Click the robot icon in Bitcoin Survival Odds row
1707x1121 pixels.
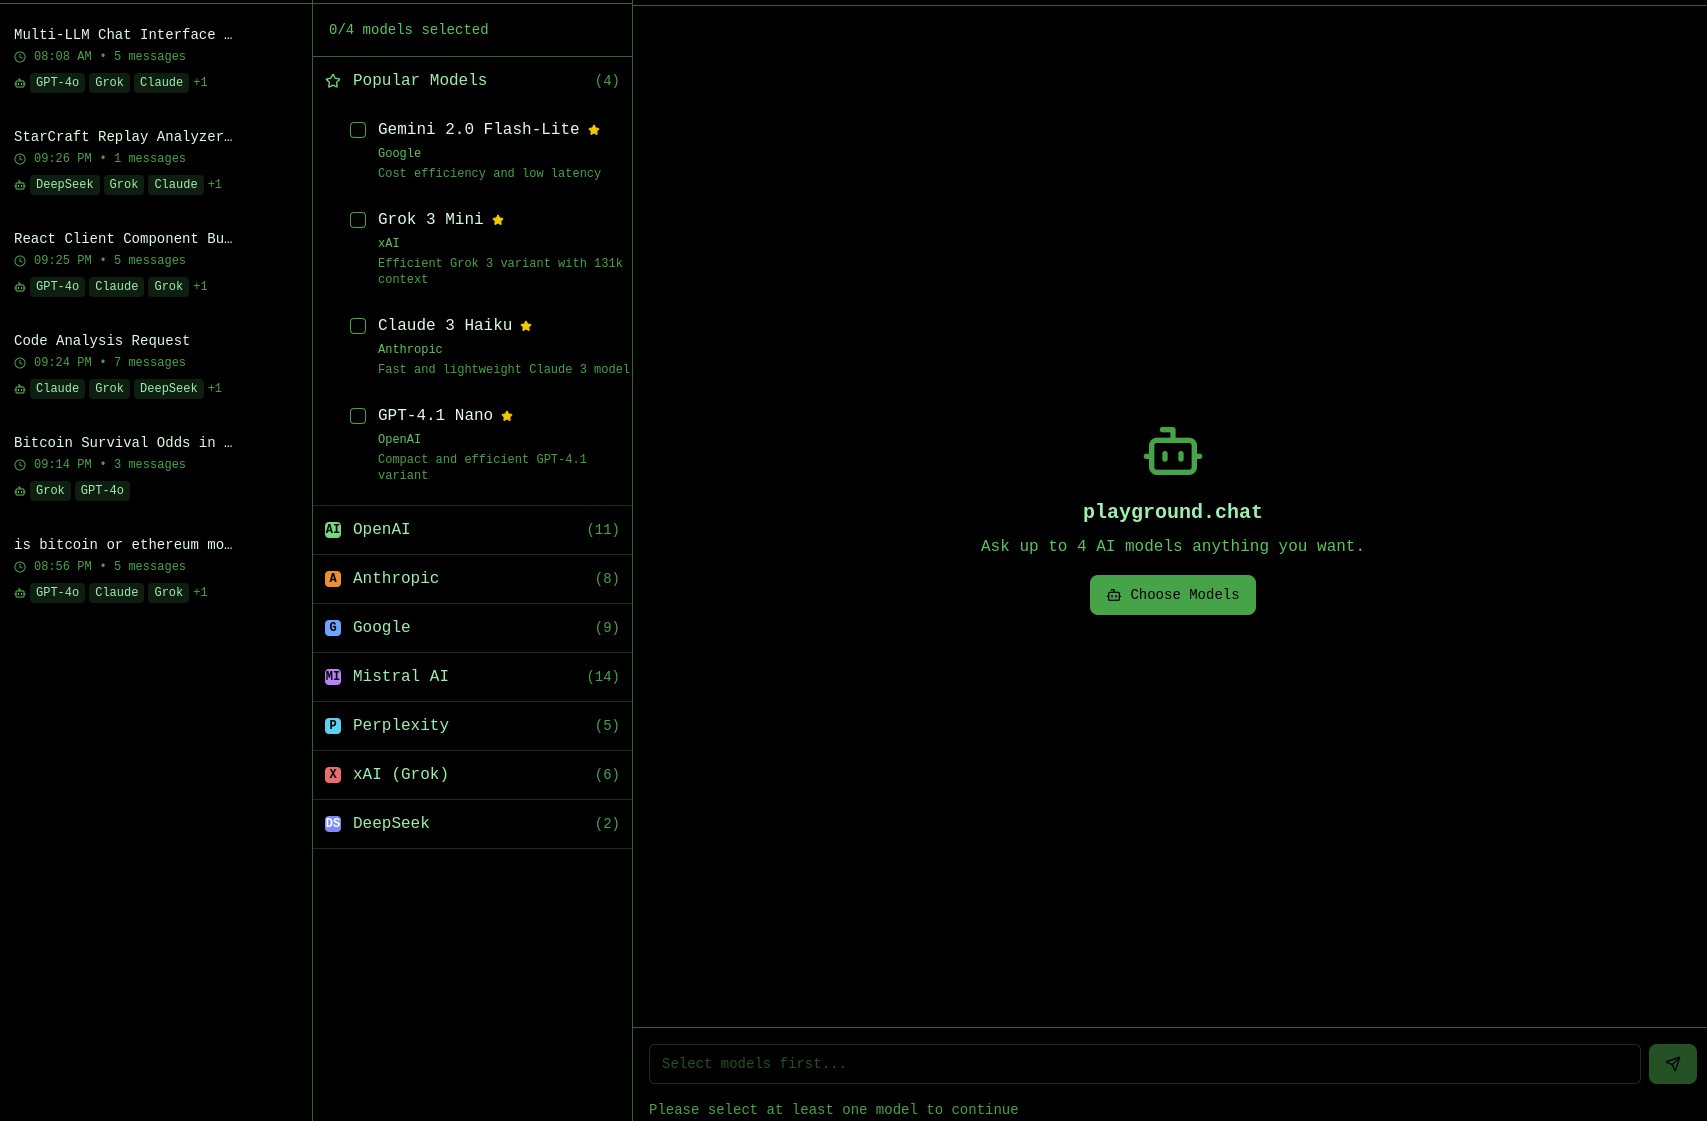pyautogui.click(x=20, y=491)
